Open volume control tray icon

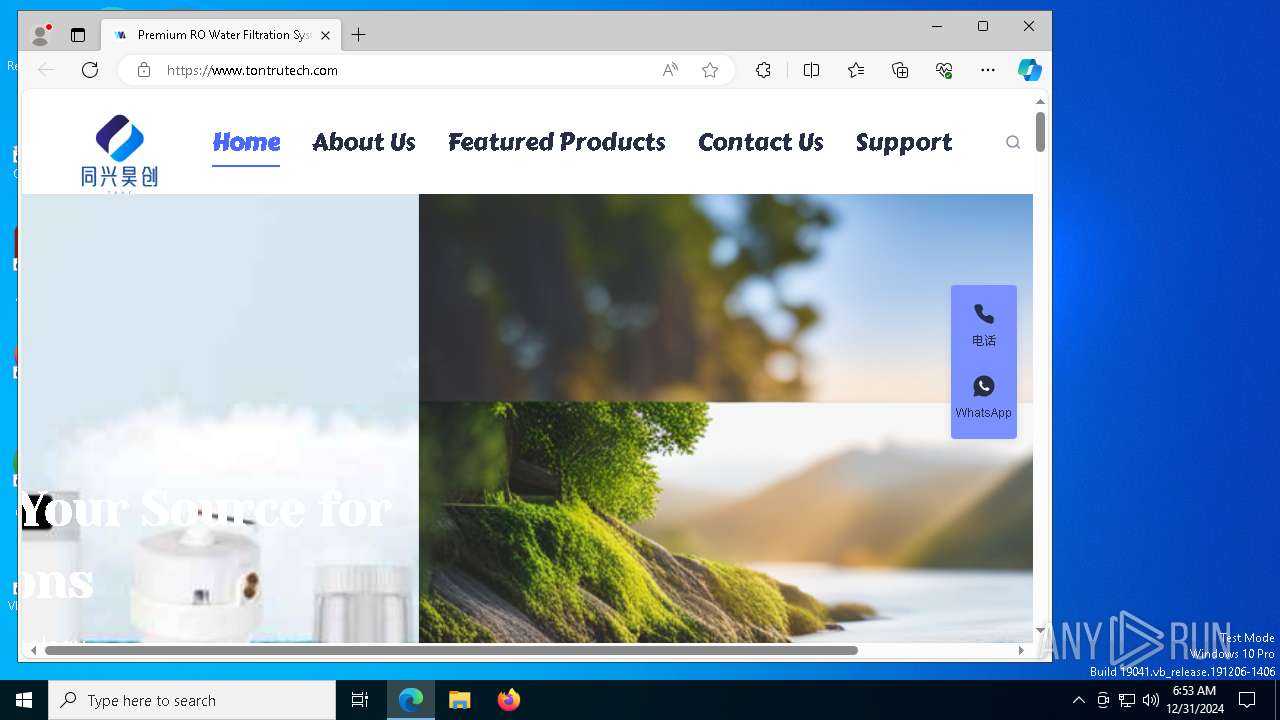click(1151, 700)
